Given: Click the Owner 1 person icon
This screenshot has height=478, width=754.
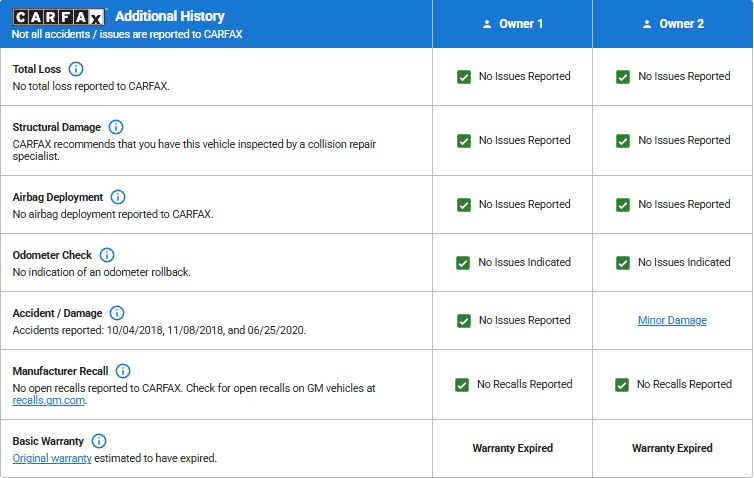Looking at the screenshot, I should click(x=486, y=24).
